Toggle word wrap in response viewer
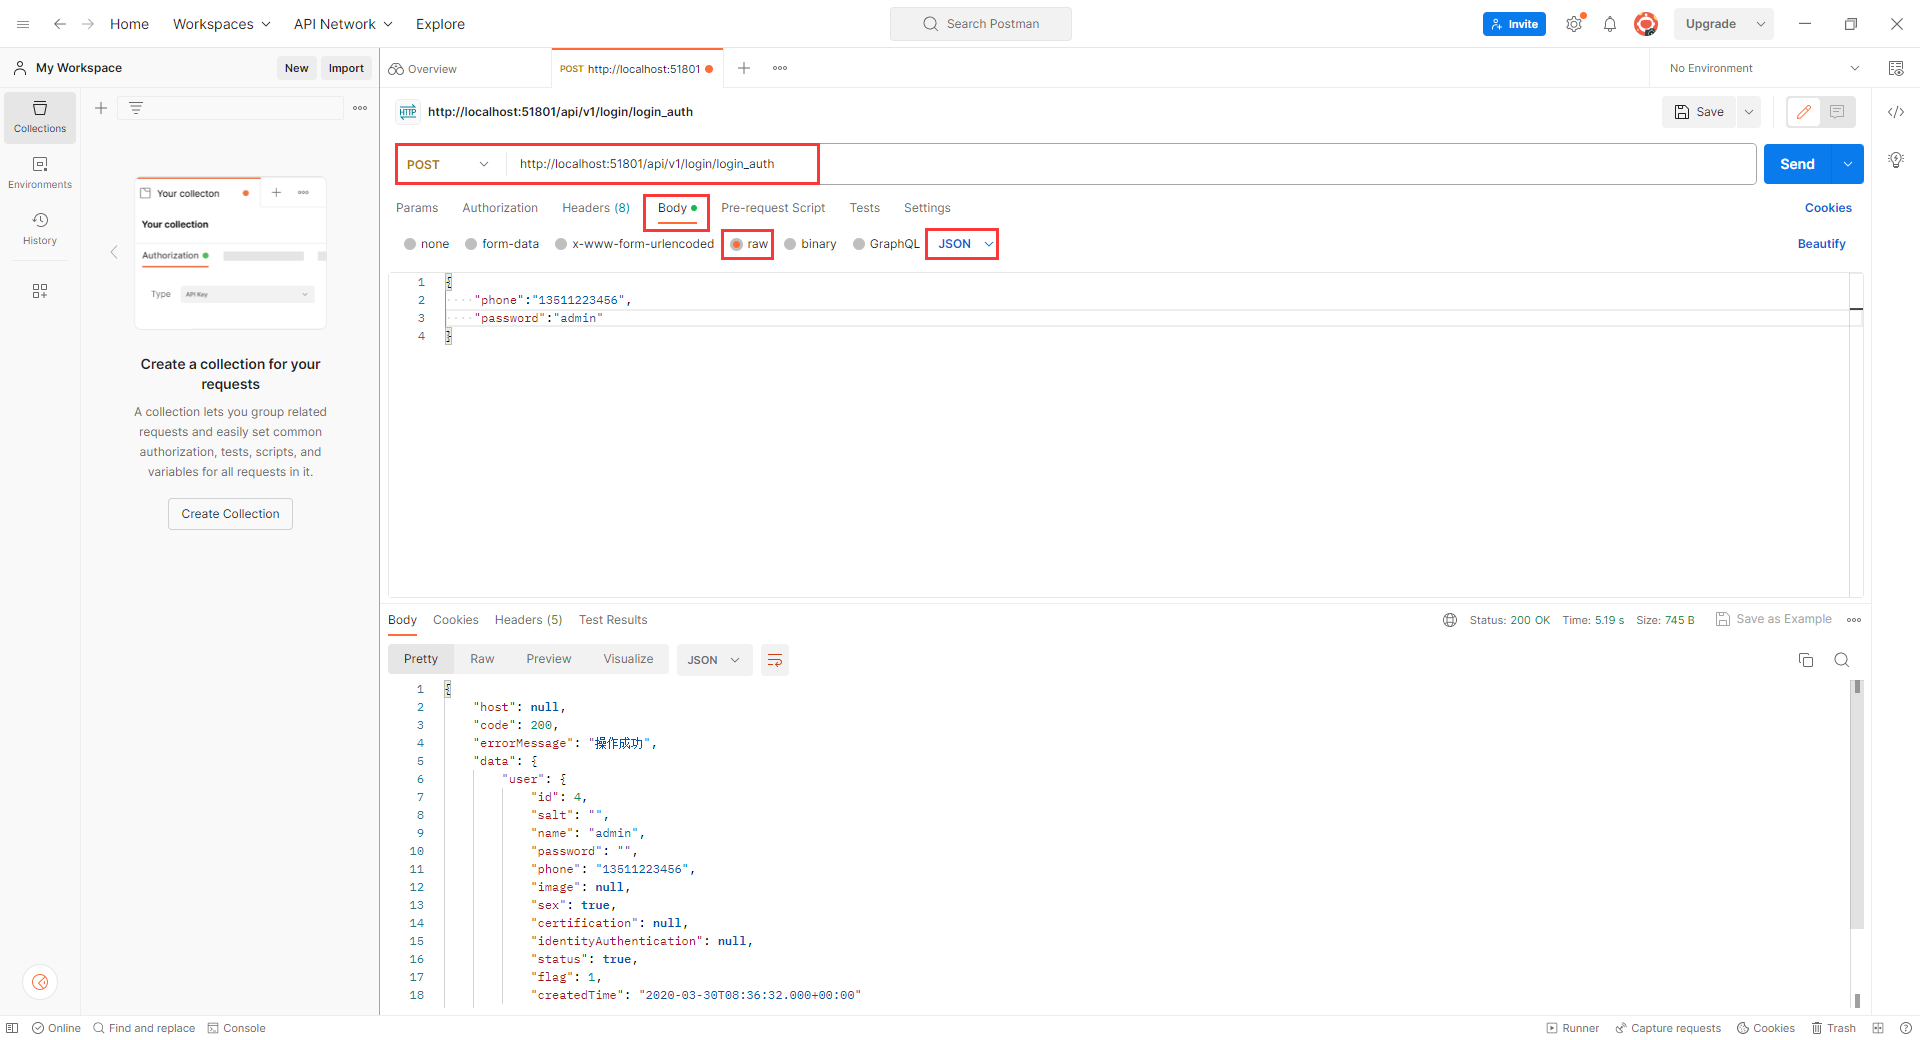 point(774,660)
